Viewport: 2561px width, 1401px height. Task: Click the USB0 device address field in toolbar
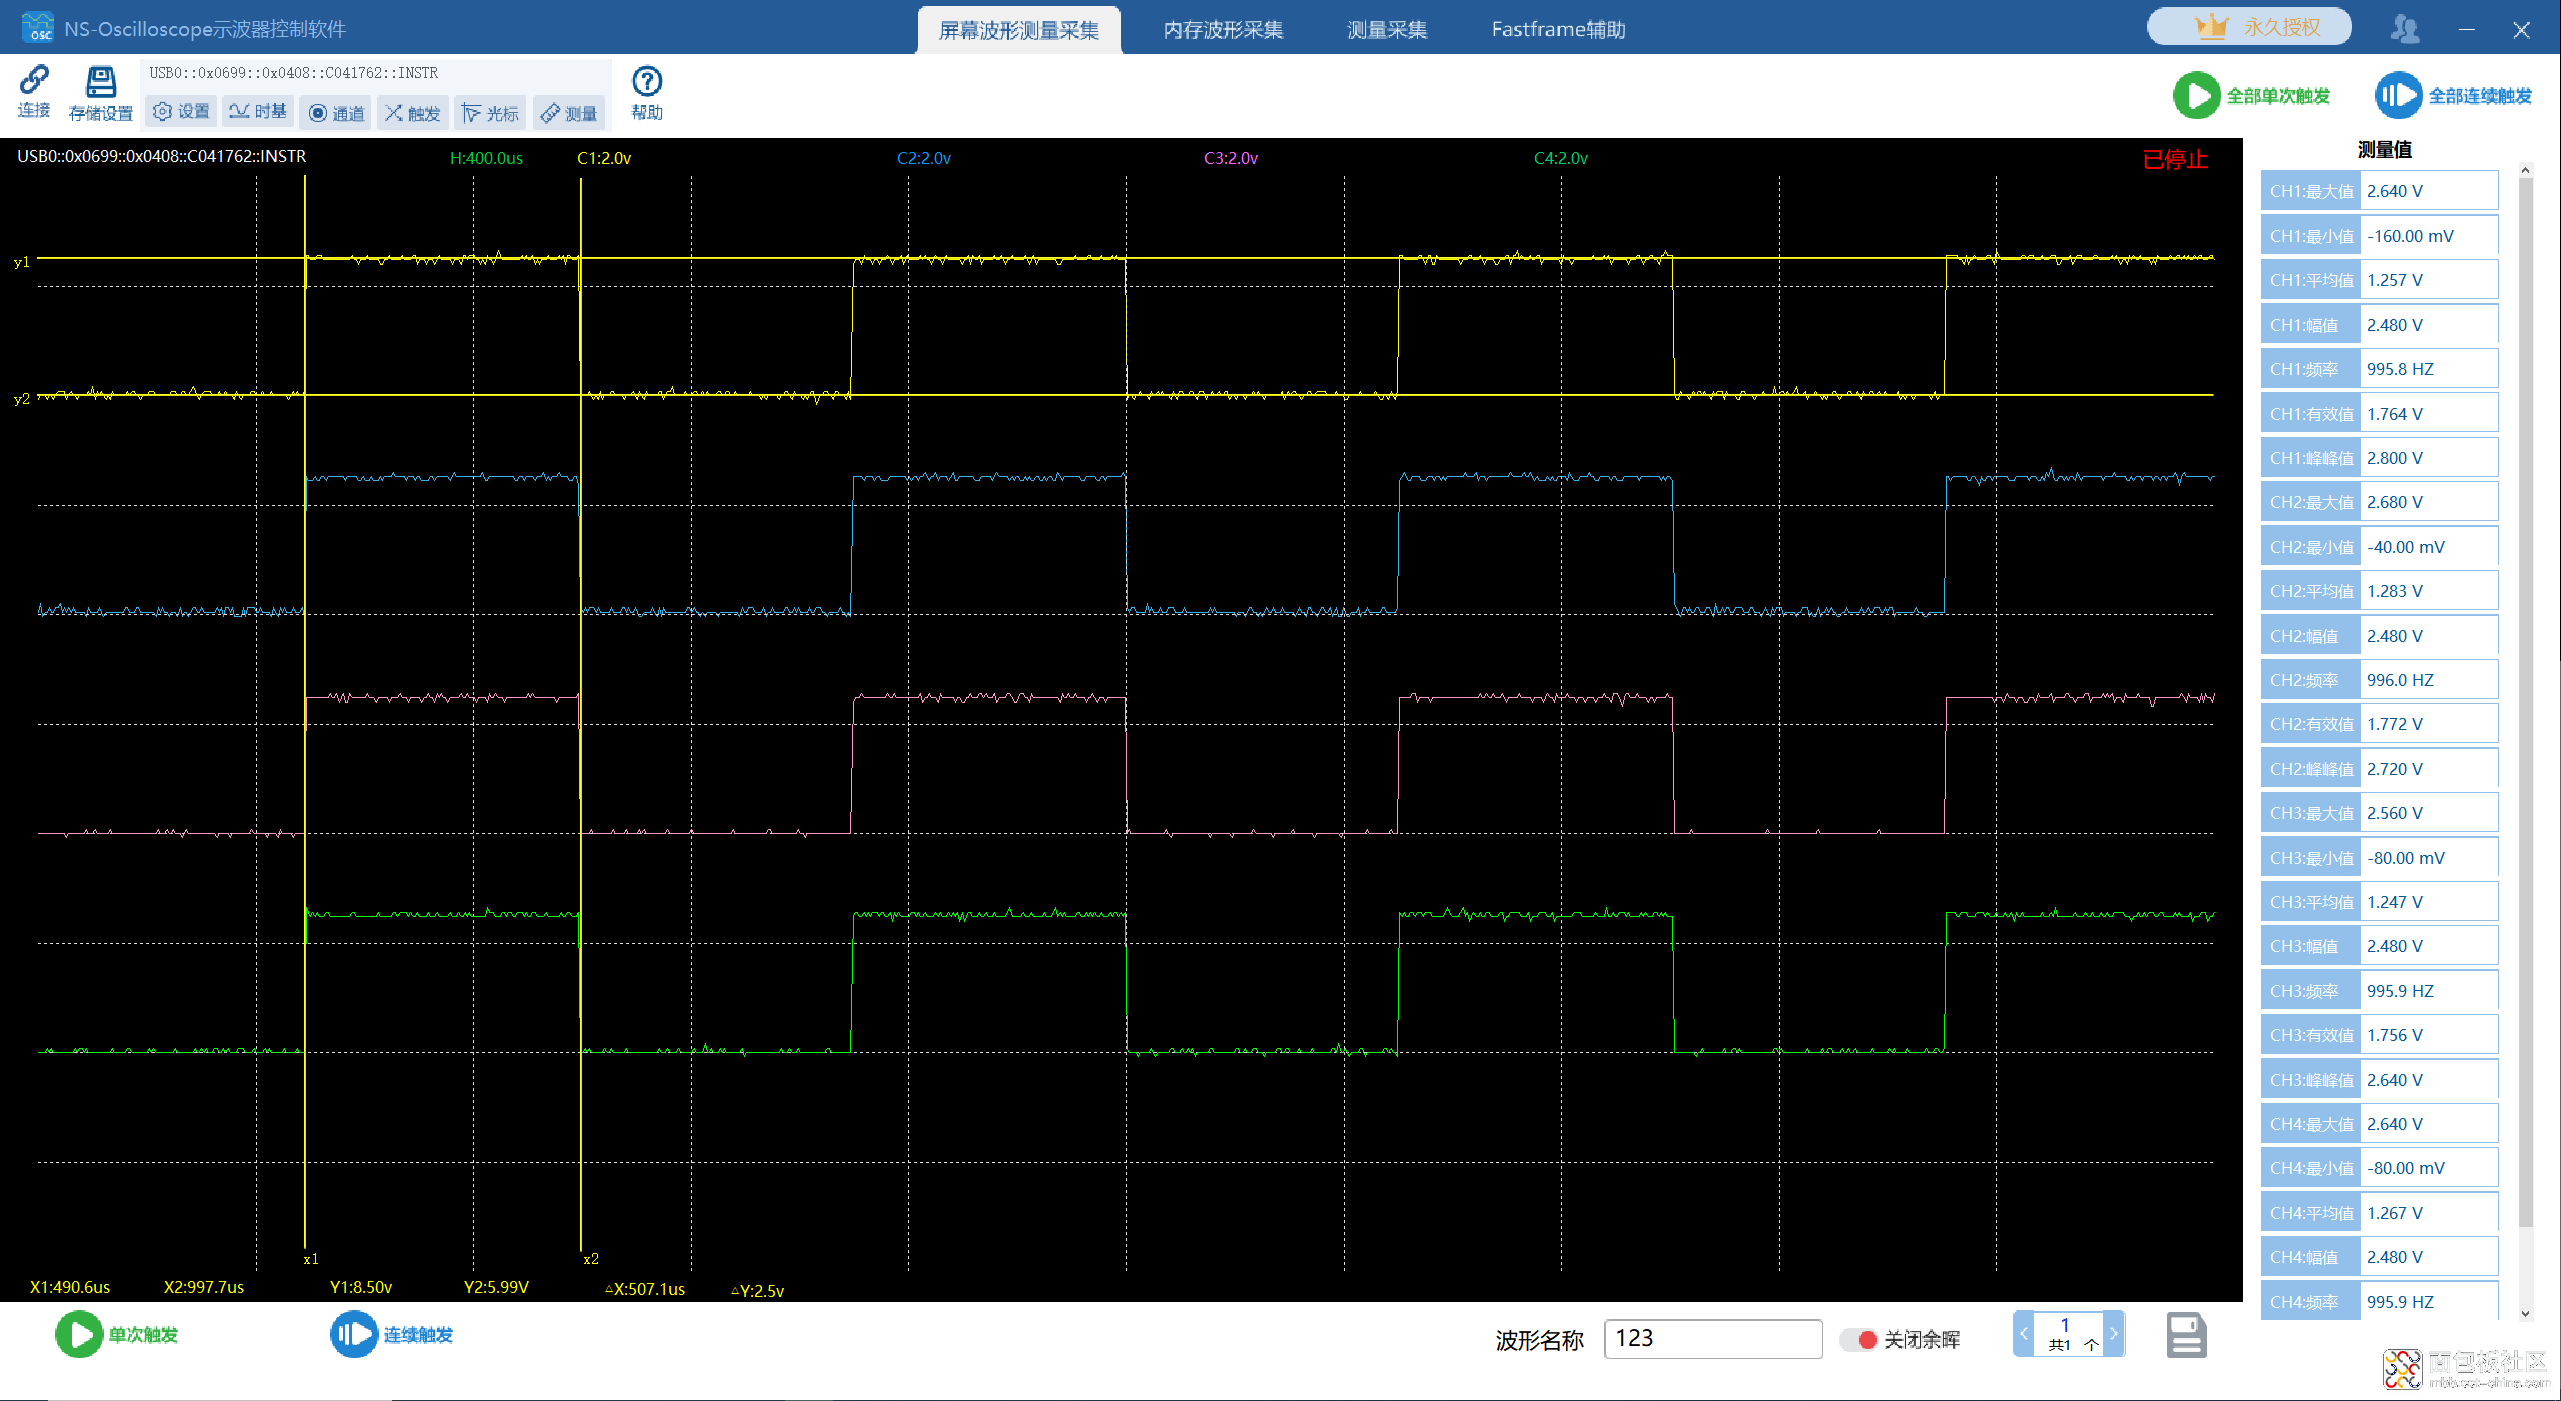pyautogui.click(x=378, y=73)
